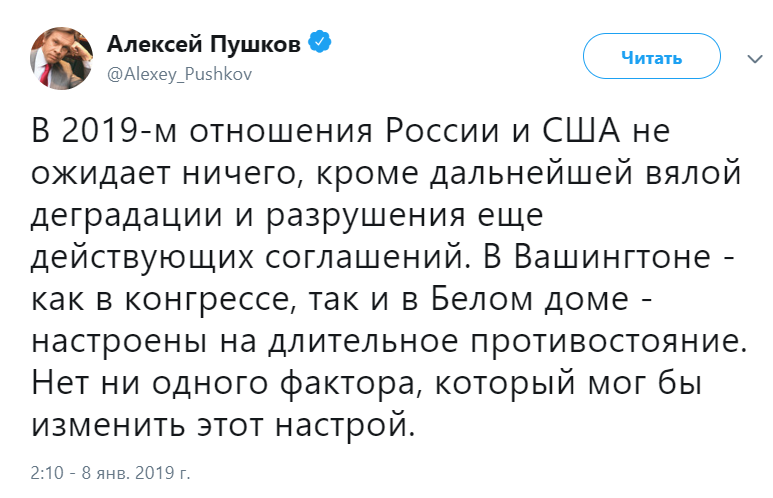The width and height of the screenshot is (773, 498).
Task: Click the word Вашингтоне in the tweet
Action: pos(612,256)
